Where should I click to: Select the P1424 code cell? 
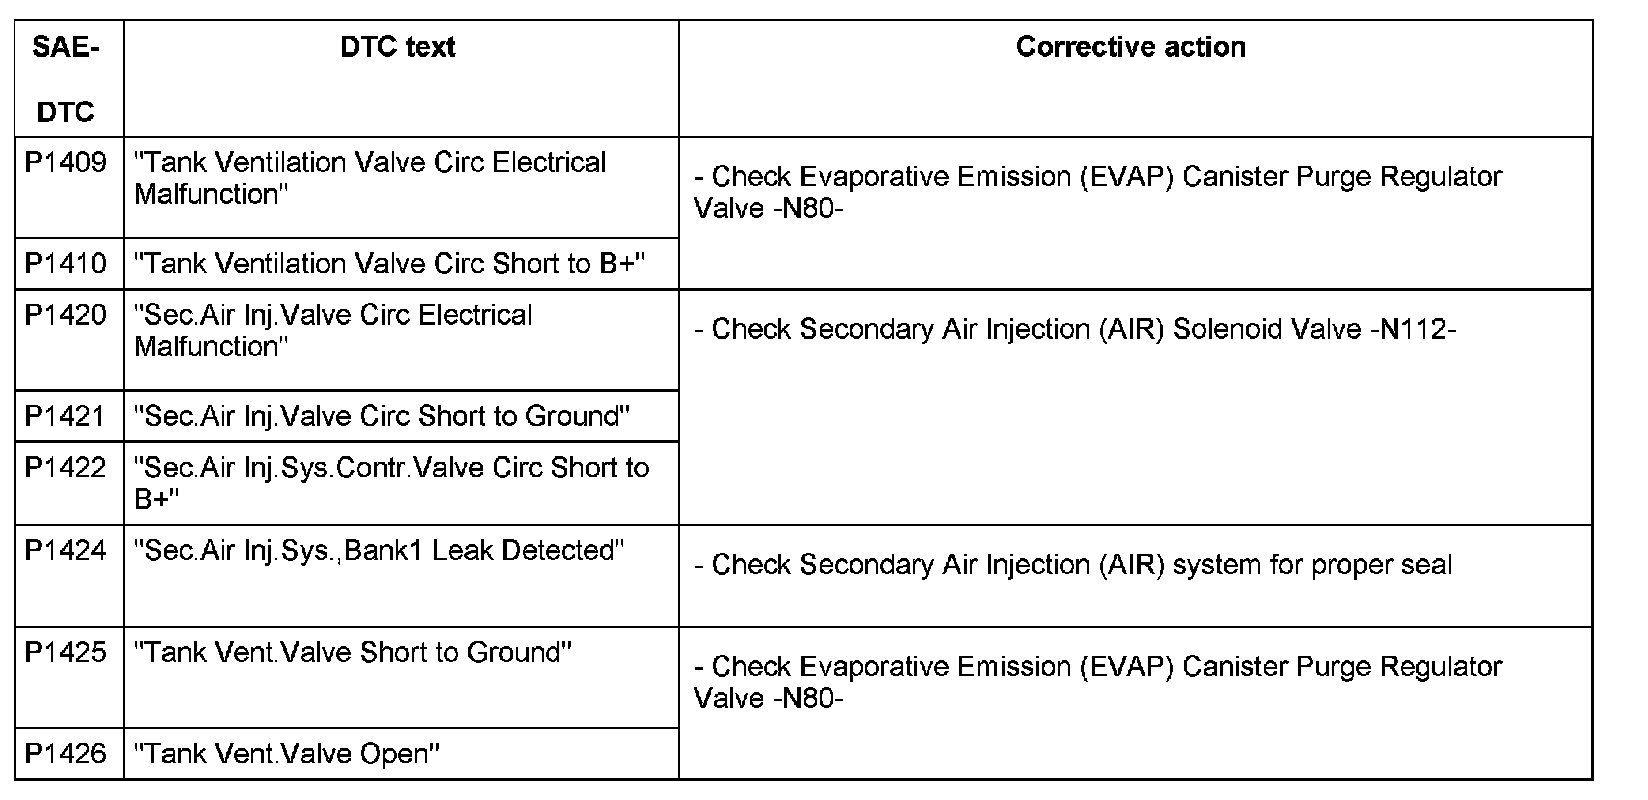[66, 551]
